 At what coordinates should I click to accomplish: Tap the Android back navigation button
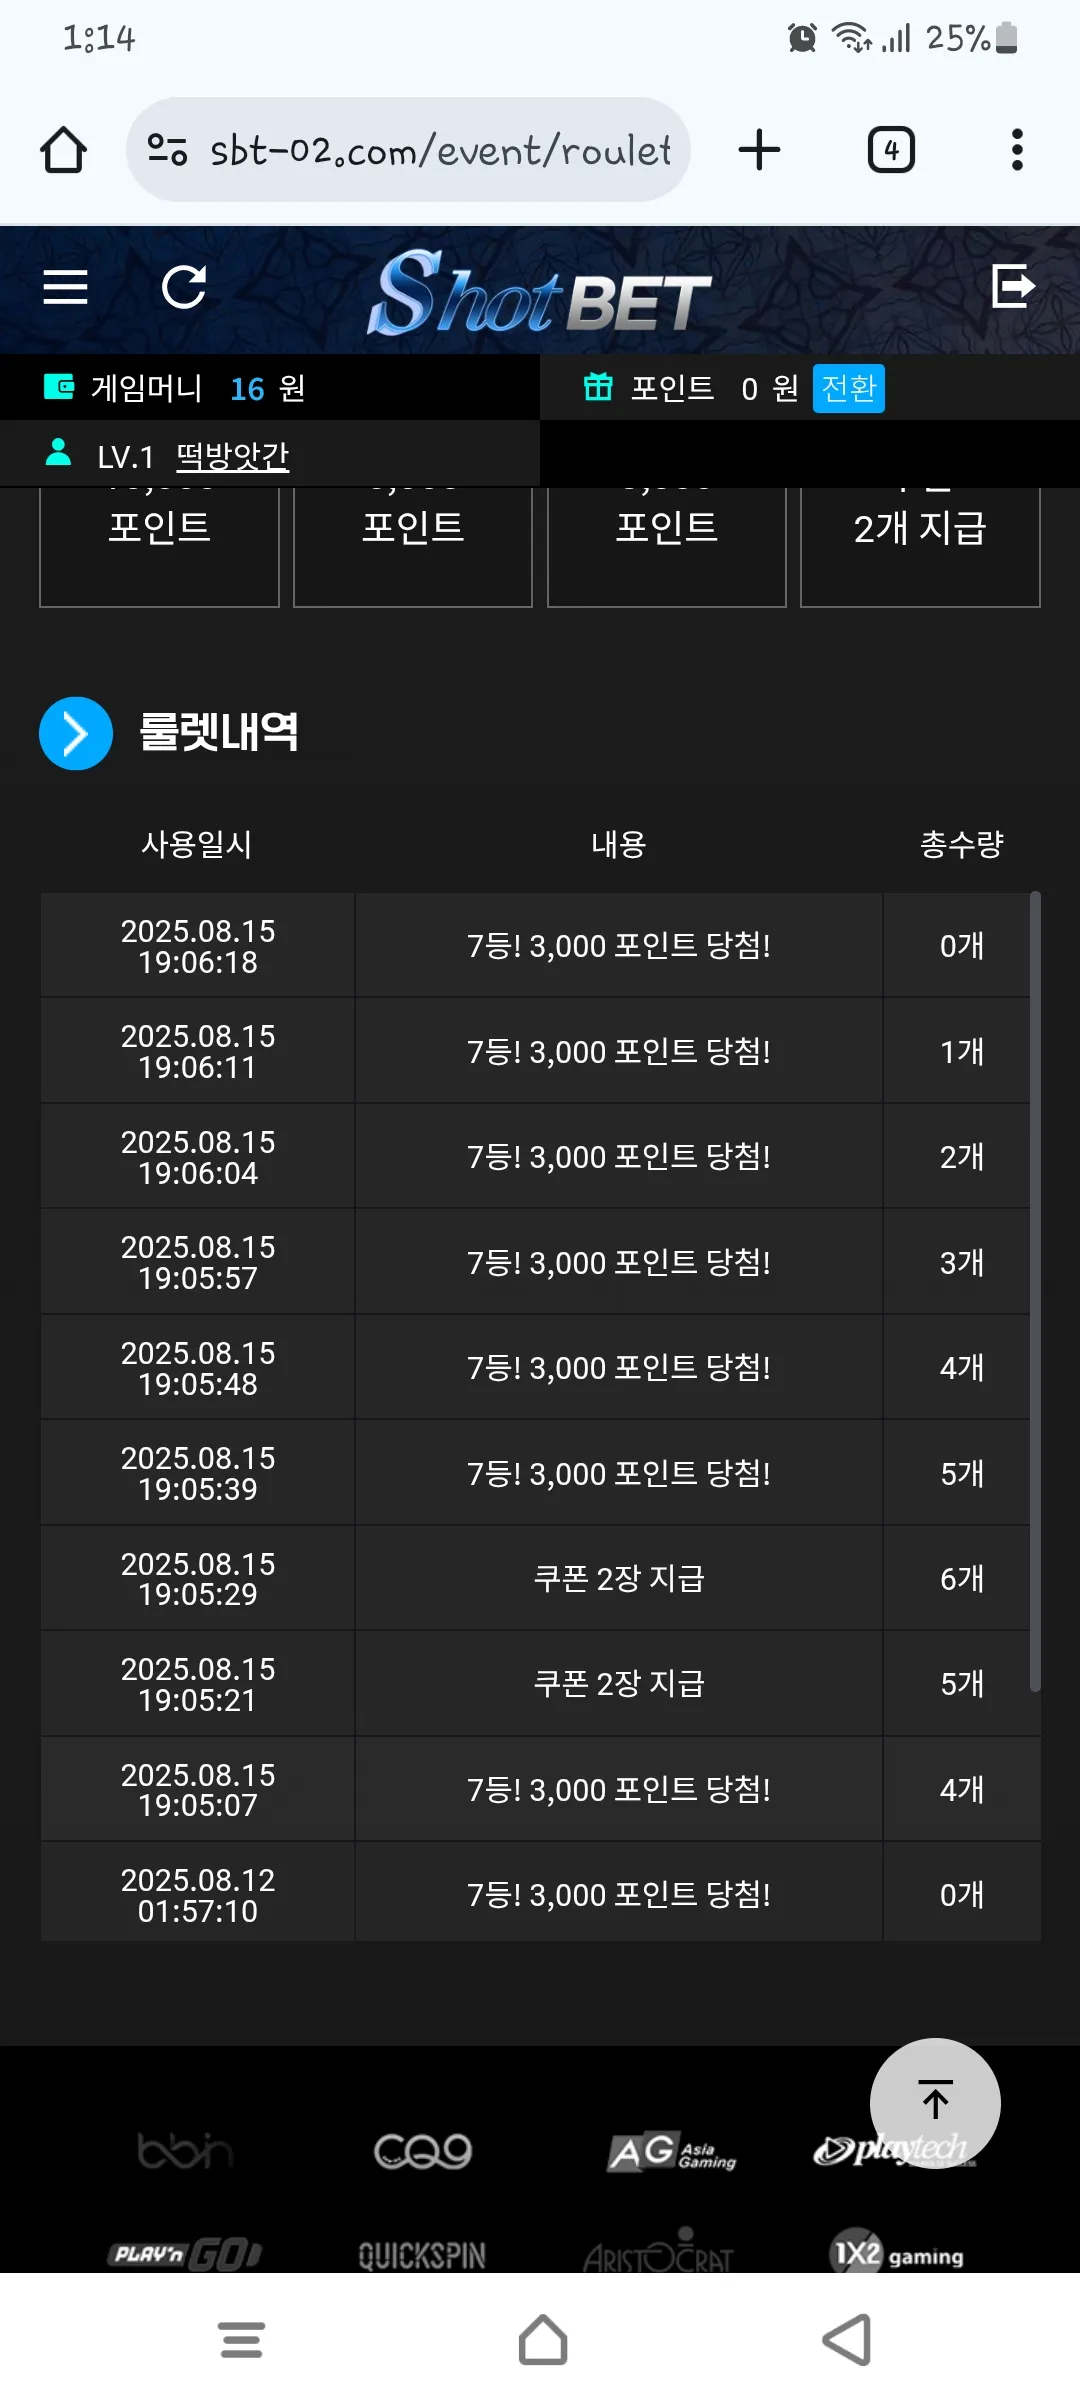(847, 2340)
